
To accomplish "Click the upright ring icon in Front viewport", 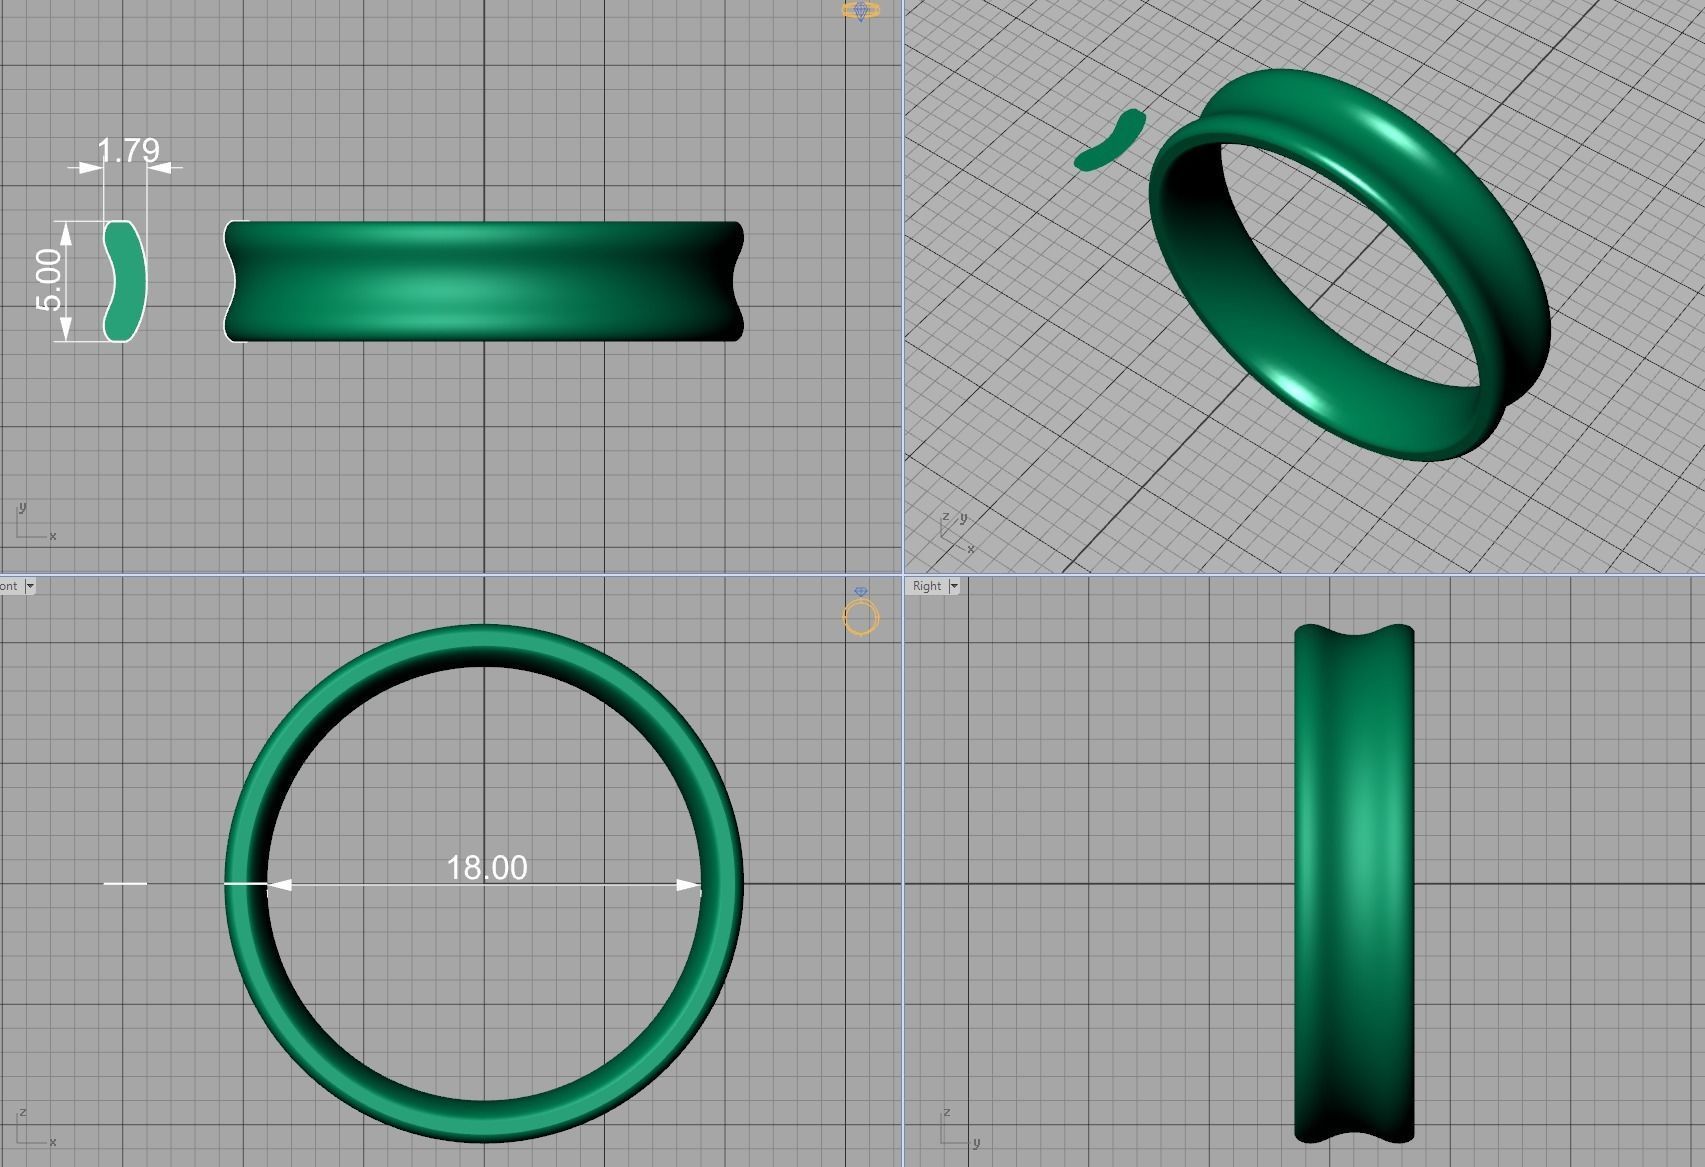I will pos(861,614).
